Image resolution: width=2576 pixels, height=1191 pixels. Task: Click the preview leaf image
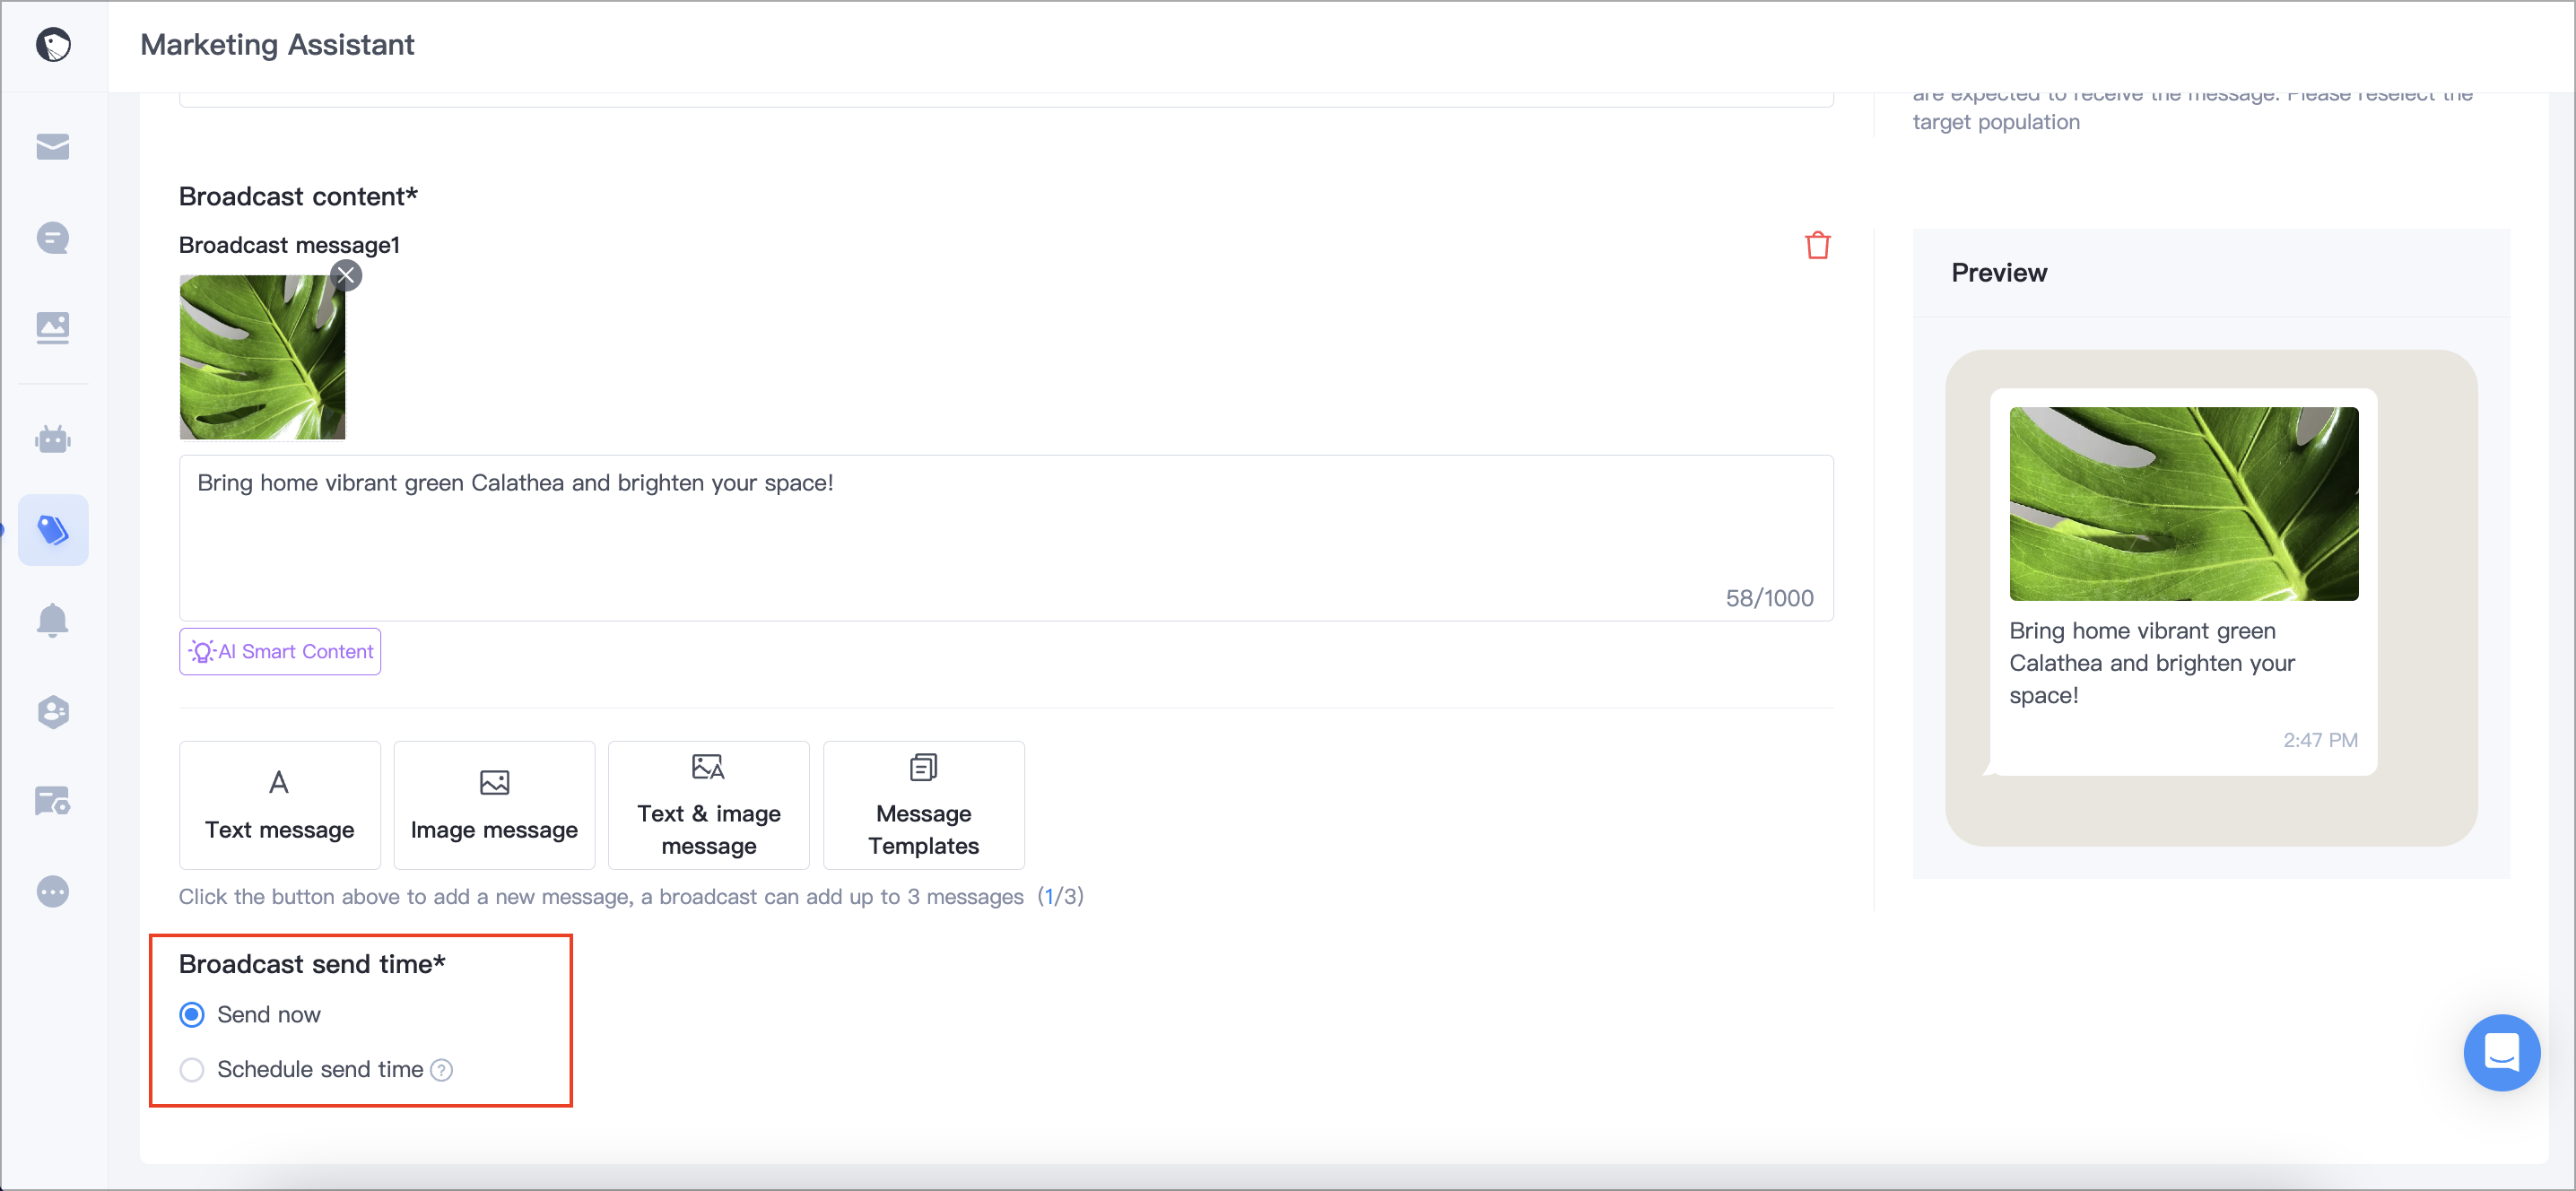2183,504
